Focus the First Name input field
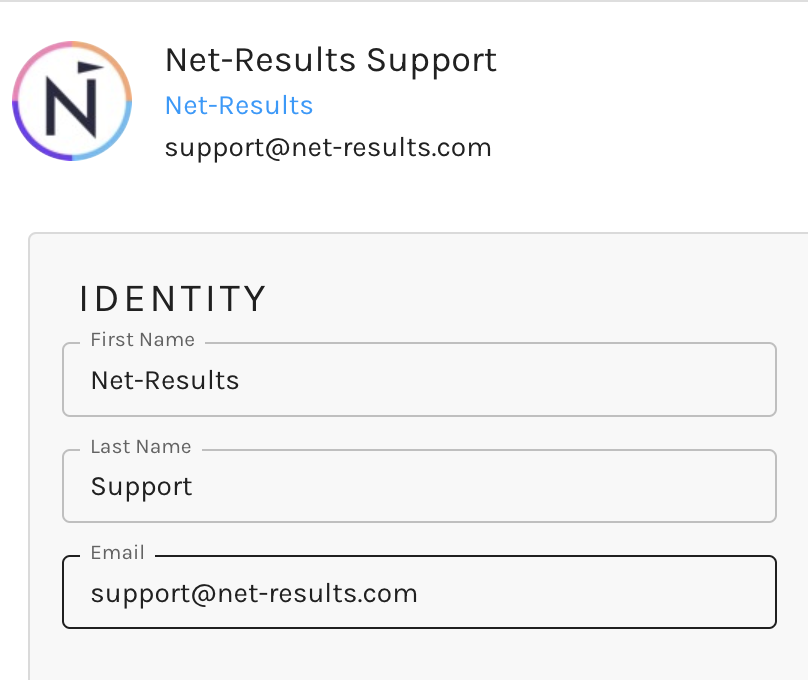The image size is (808, 680). [x=419, y=380]
